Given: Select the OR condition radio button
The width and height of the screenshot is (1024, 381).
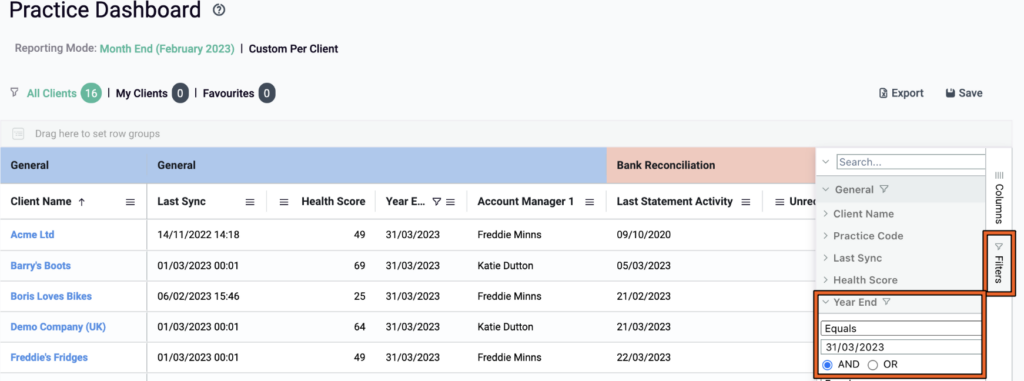Looking at the screenshot, I should (x=873, y=365).
